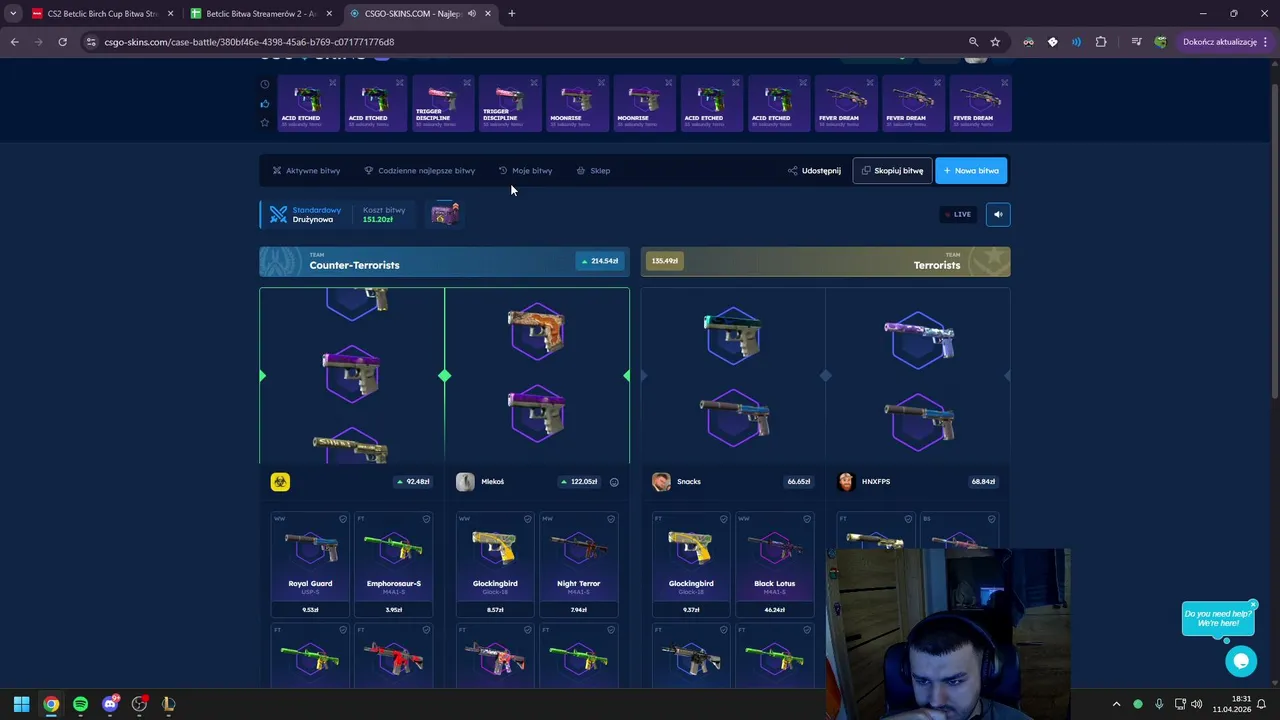Viewport: 1280px width, 720px height.
Task: Create a new battle with Nowa bitwa
Action: click(x=971, y=171)
